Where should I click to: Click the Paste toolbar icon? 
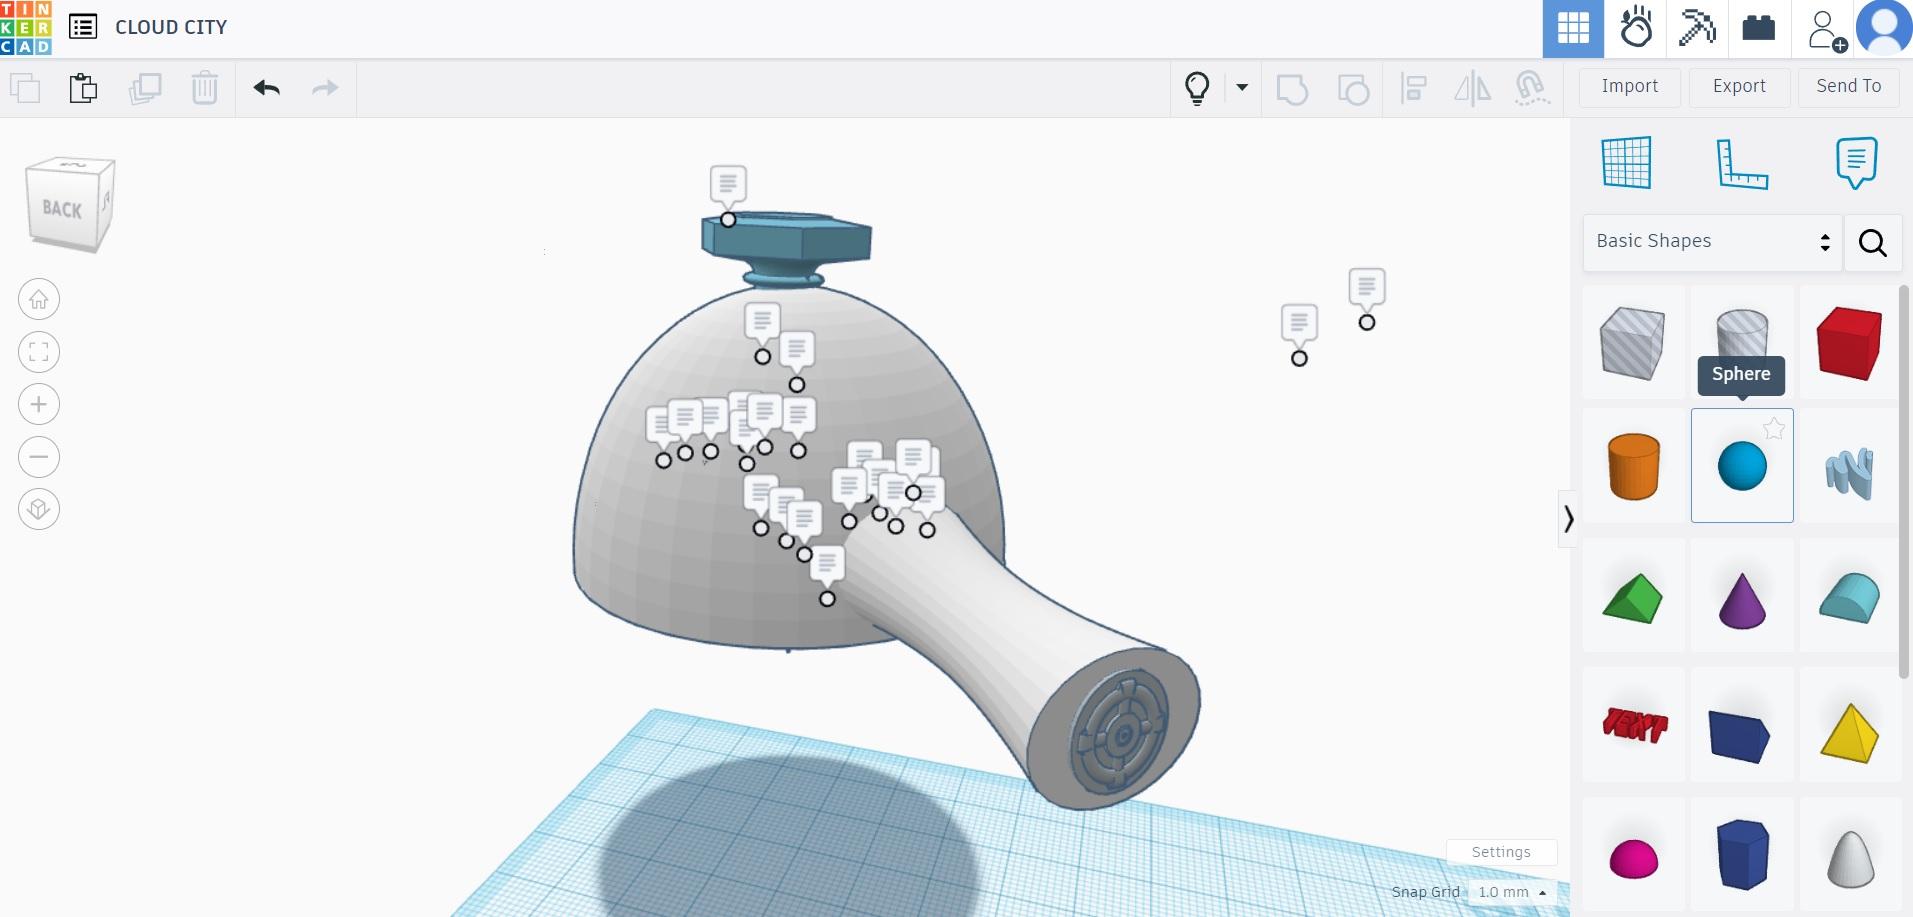click(84, 88)
